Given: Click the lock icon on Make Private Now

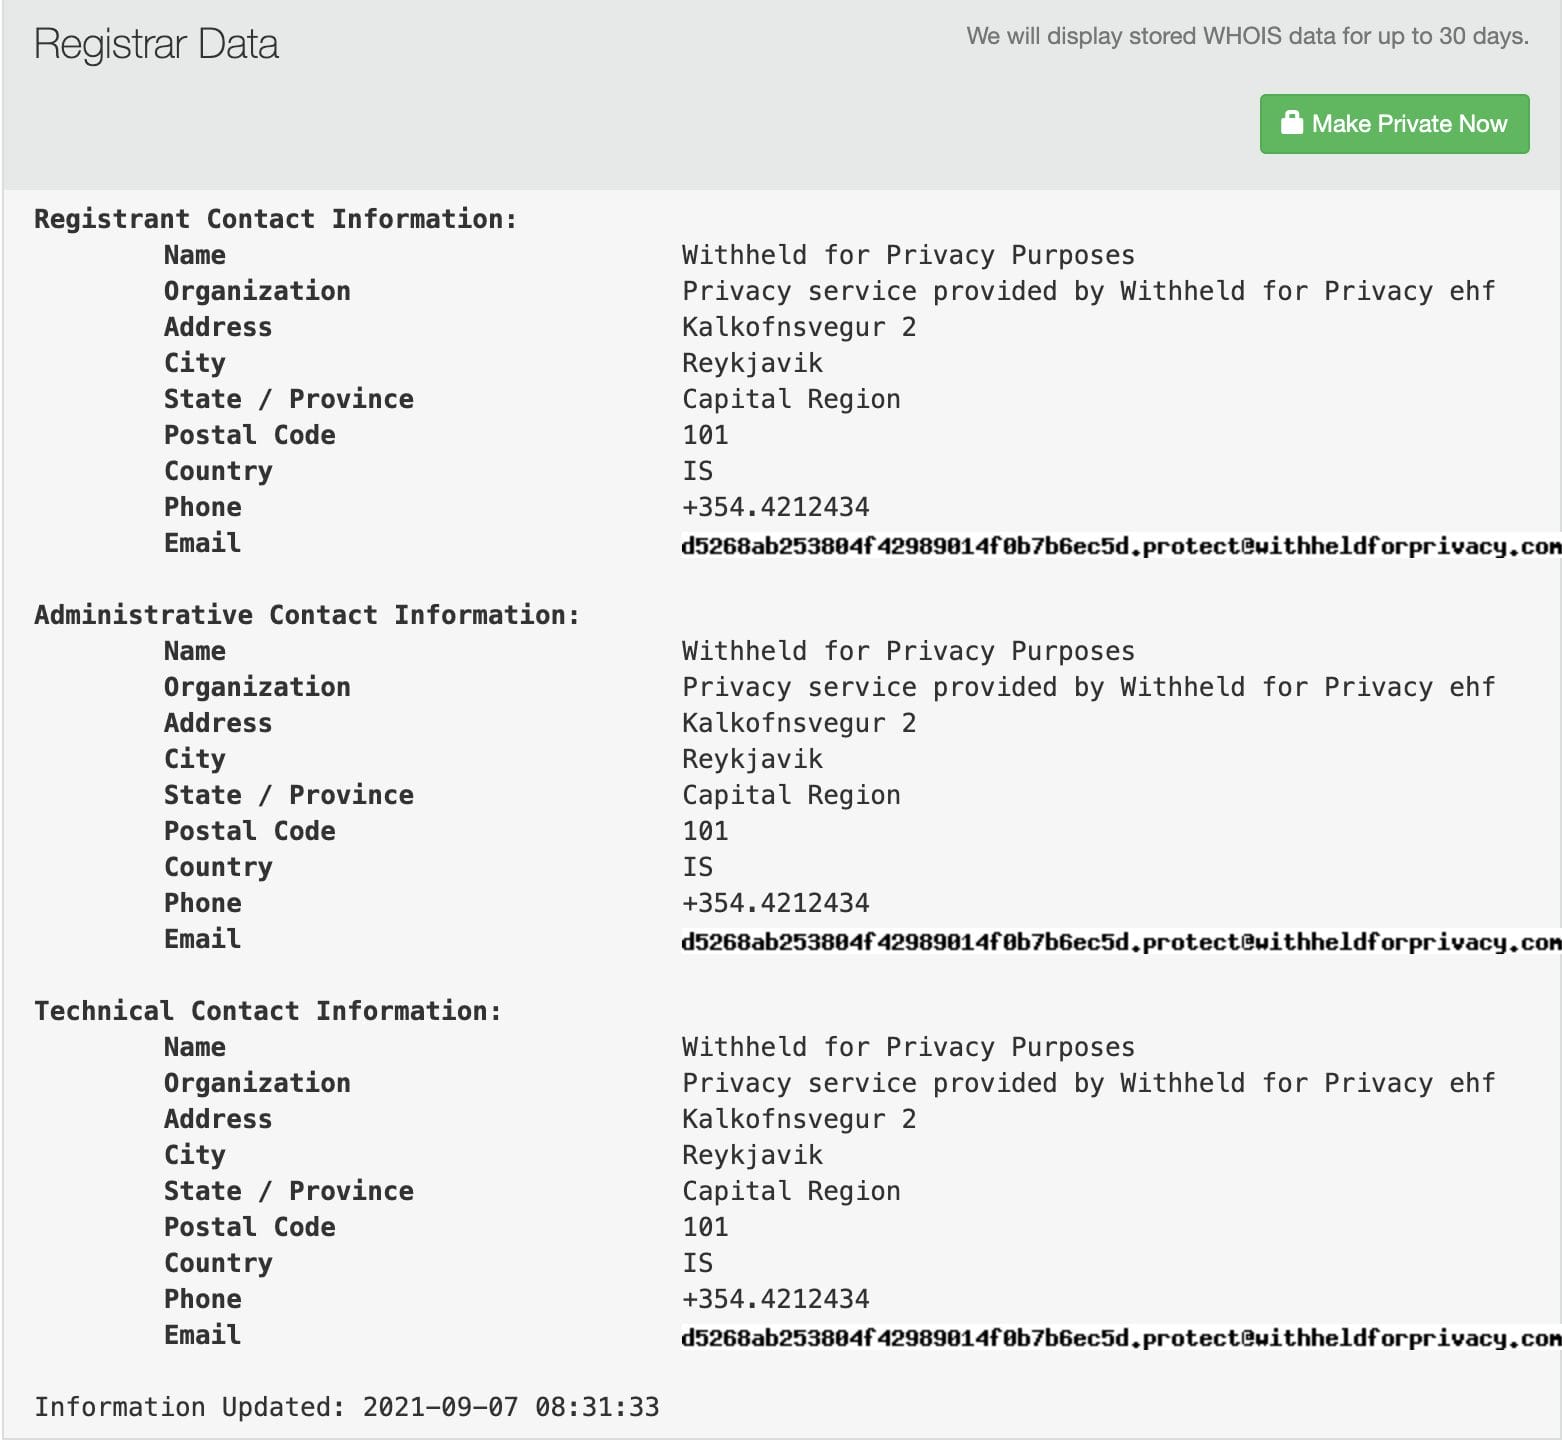Looking at the screenshot, I should 1291,123.
